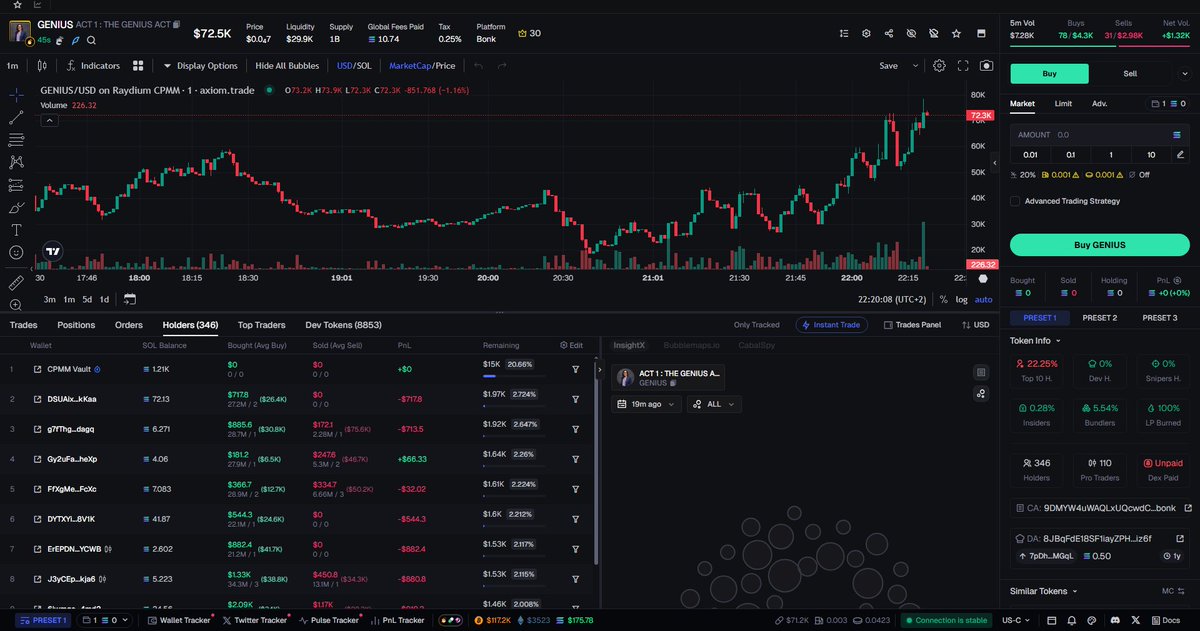This screenshot has width=1200, height=631.
Task: Open the Top Traders tab
Action: (x=261, y=325)
